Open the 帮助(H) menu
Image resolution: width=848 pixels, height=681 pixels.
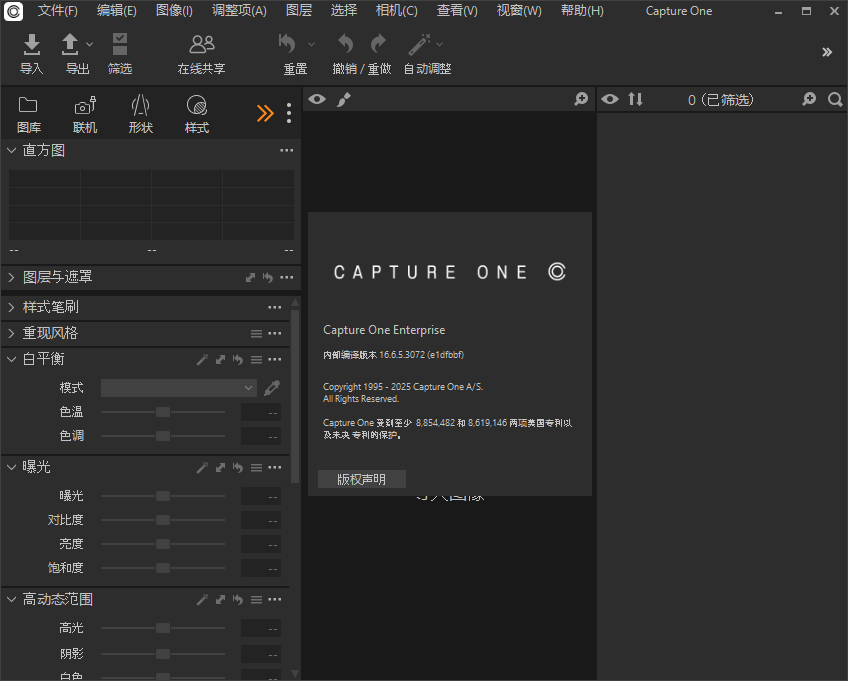tap(582, 11)
